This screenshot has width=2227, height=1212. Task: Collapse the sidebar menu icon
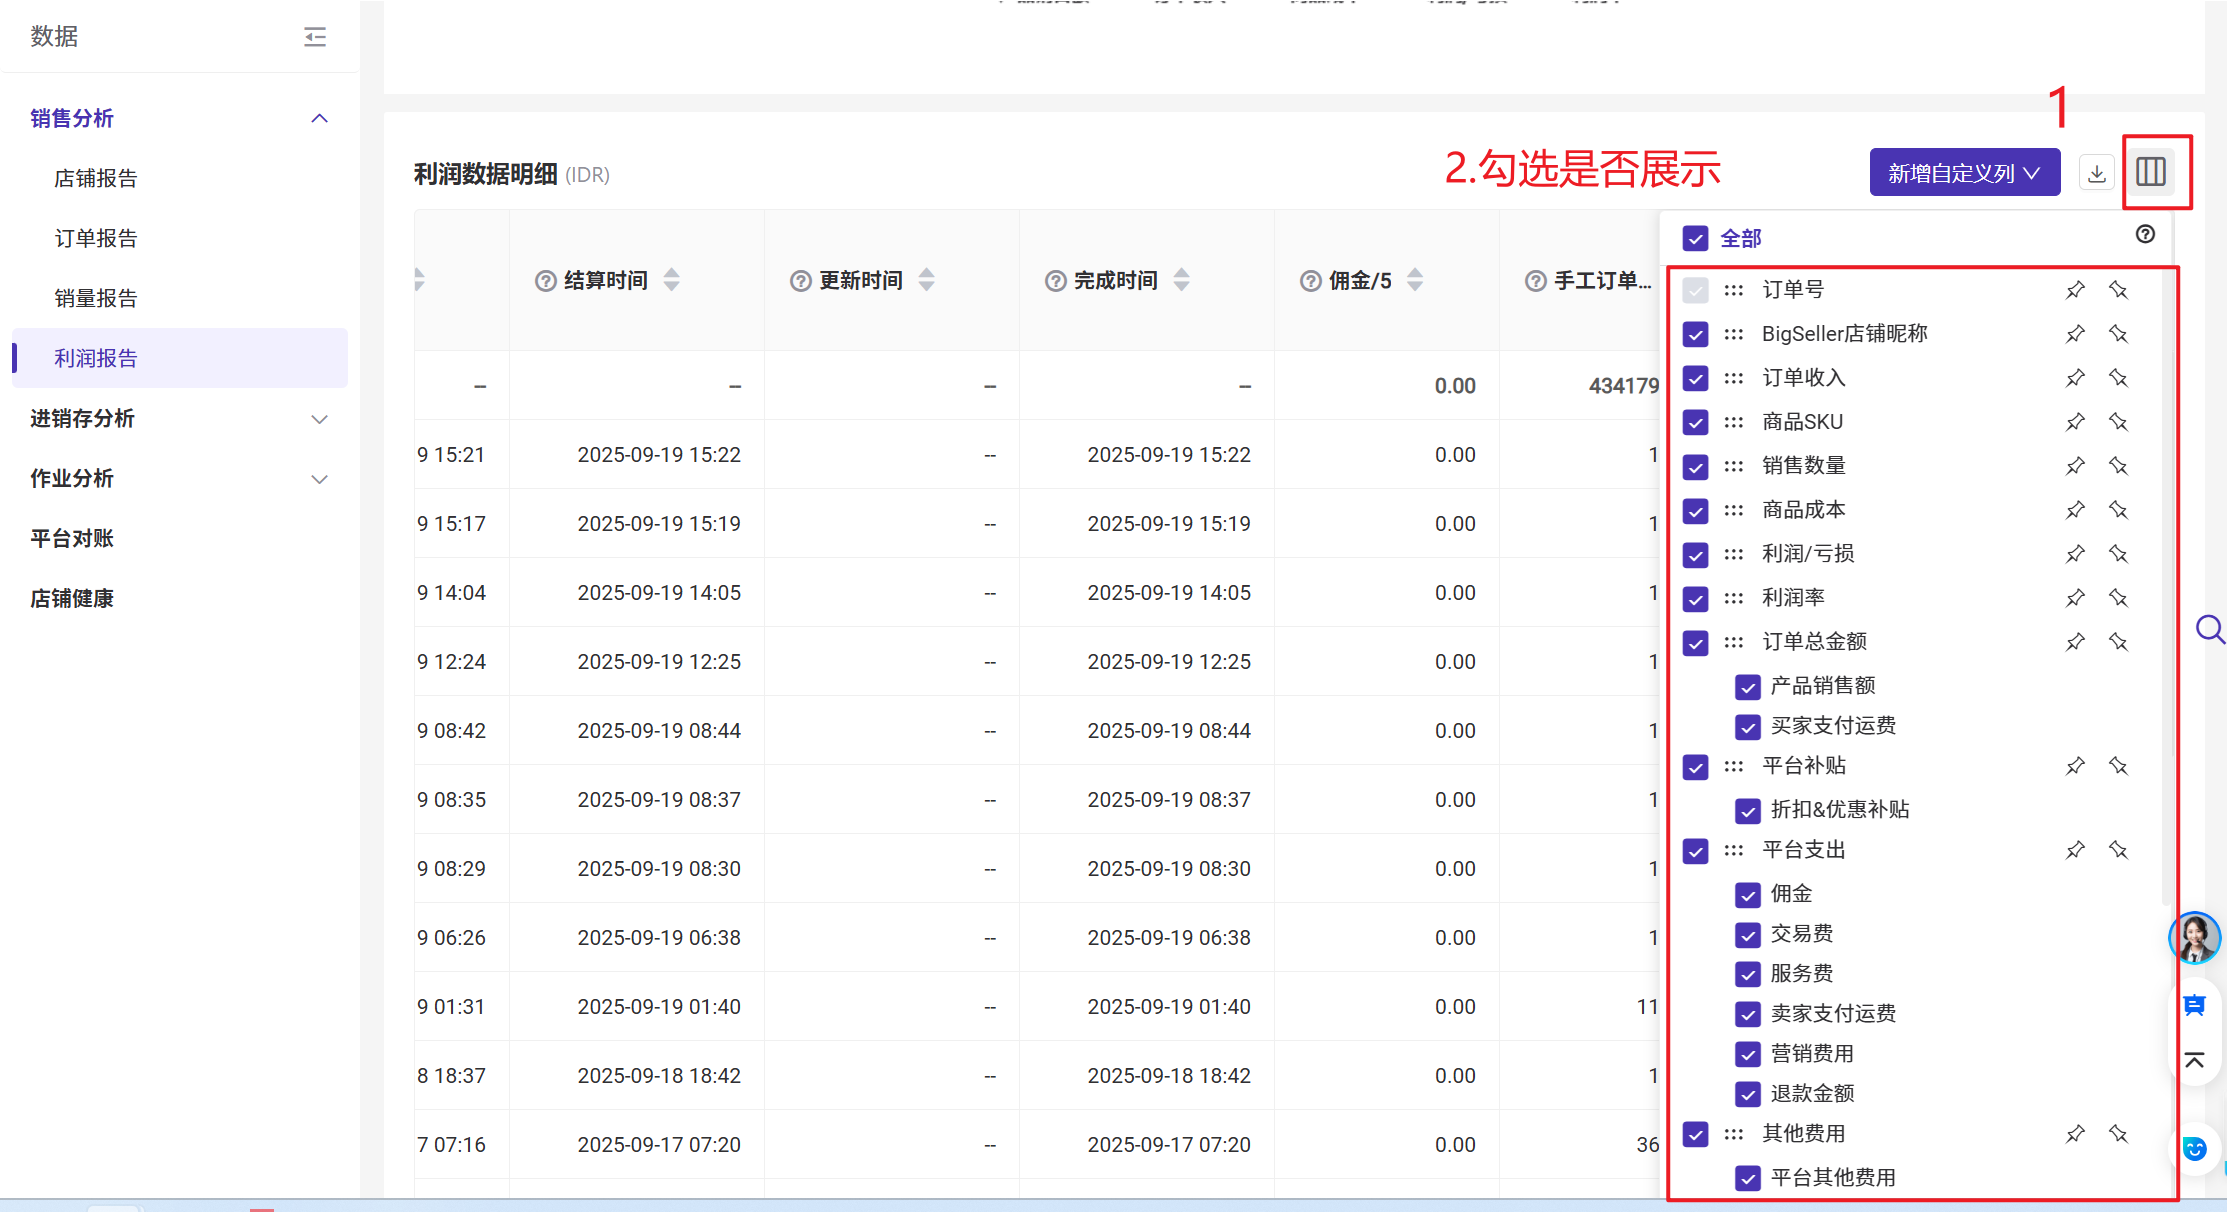pos(315,37)
